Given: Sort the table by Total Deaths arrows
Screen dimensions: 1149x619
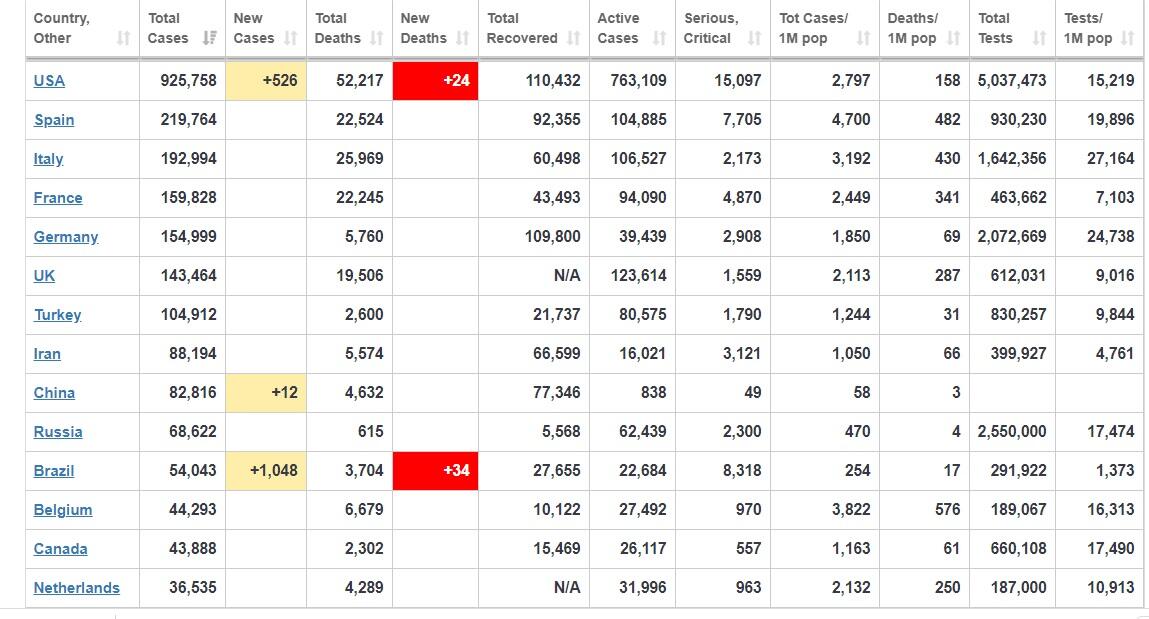Looking at the screenshot, I should click(x=377, y=38).
